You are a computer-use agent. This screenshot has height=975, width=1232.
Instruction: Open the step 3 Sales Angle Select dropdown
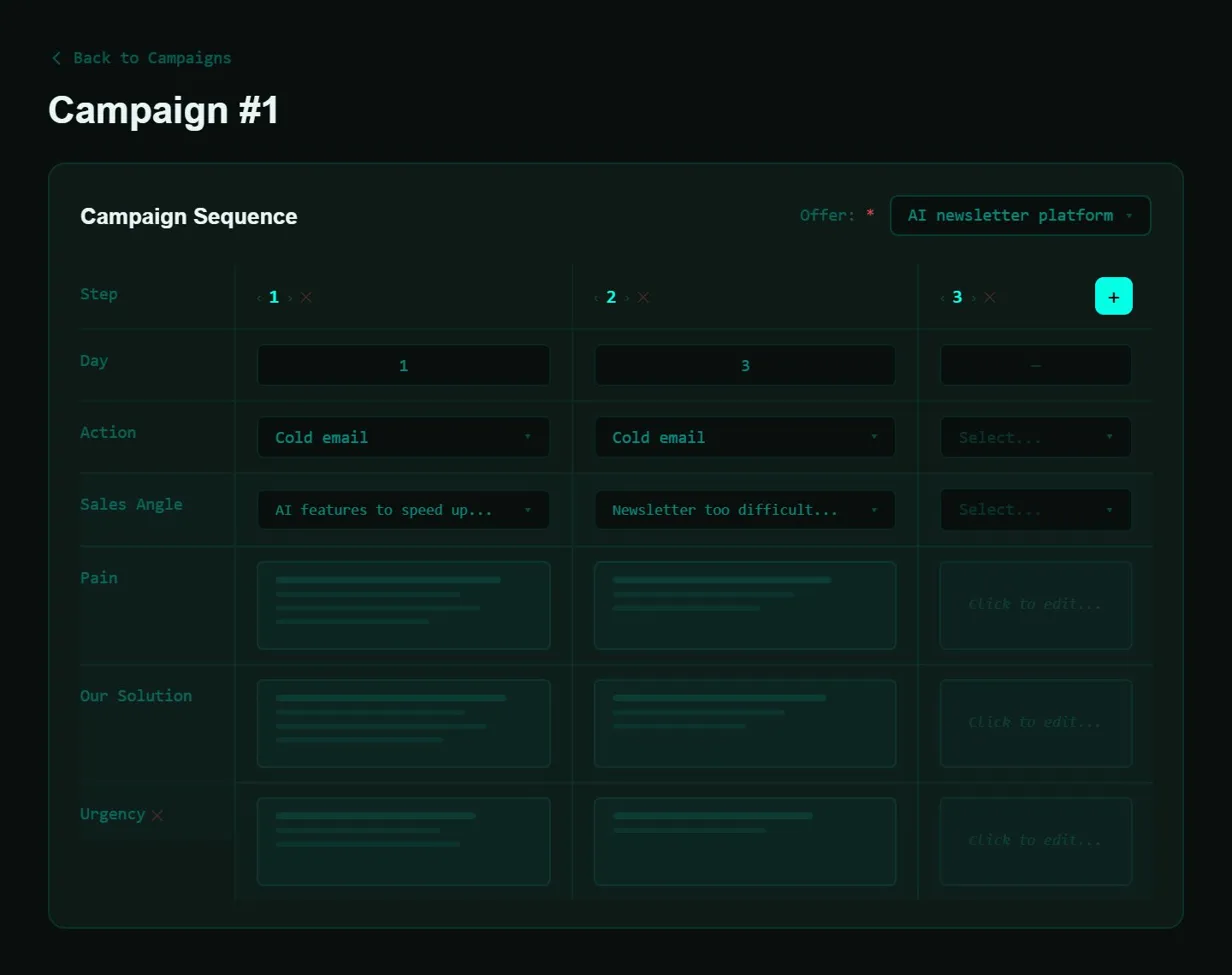1035,510
